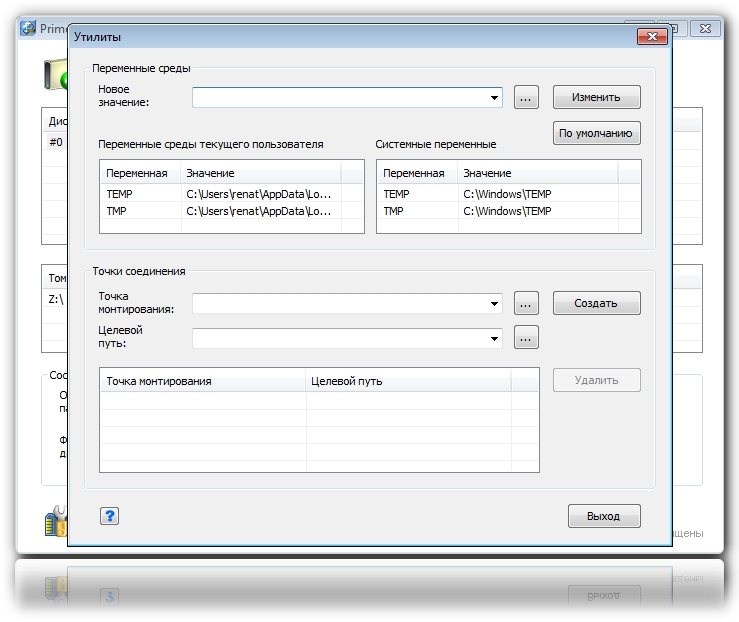
Task: Click browse button next to Новое значение field
Action: coord(527,98)
